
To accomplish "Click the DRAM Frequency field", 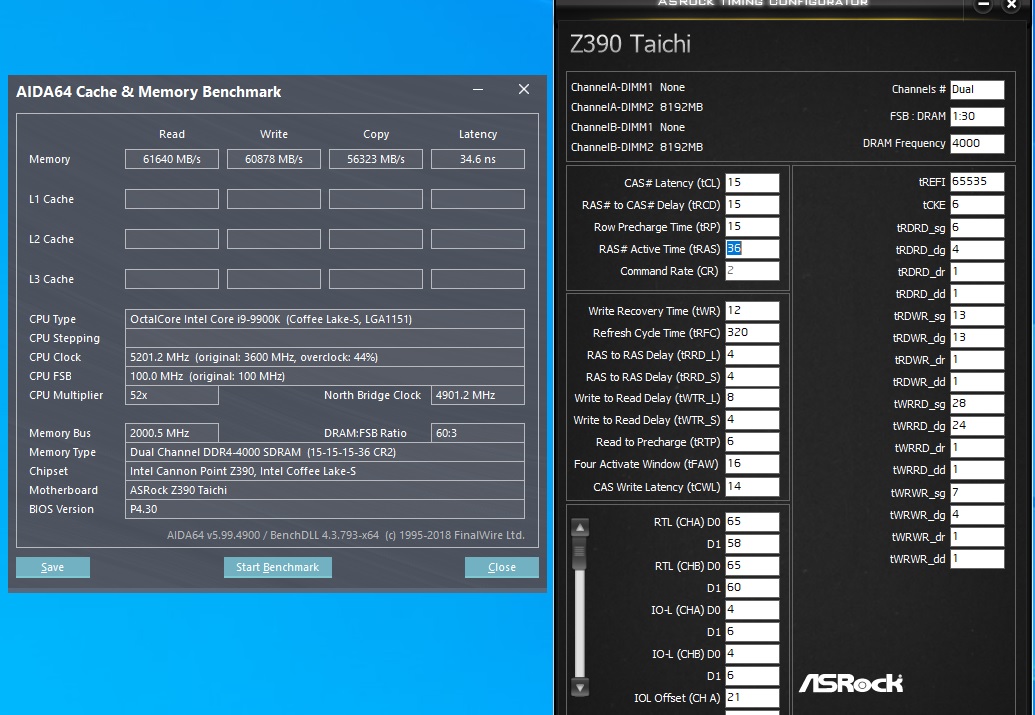I will click(x=977, y=143).
